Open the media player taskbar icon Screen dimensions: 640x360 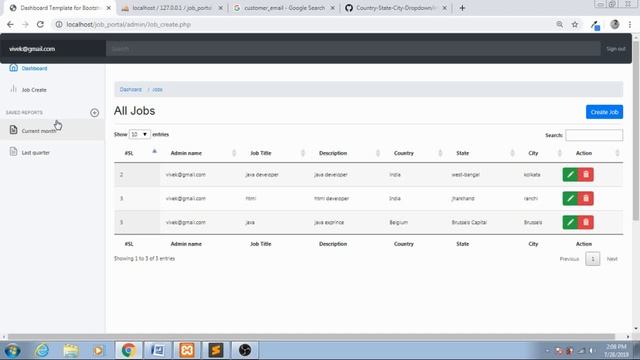pos(98,350)
